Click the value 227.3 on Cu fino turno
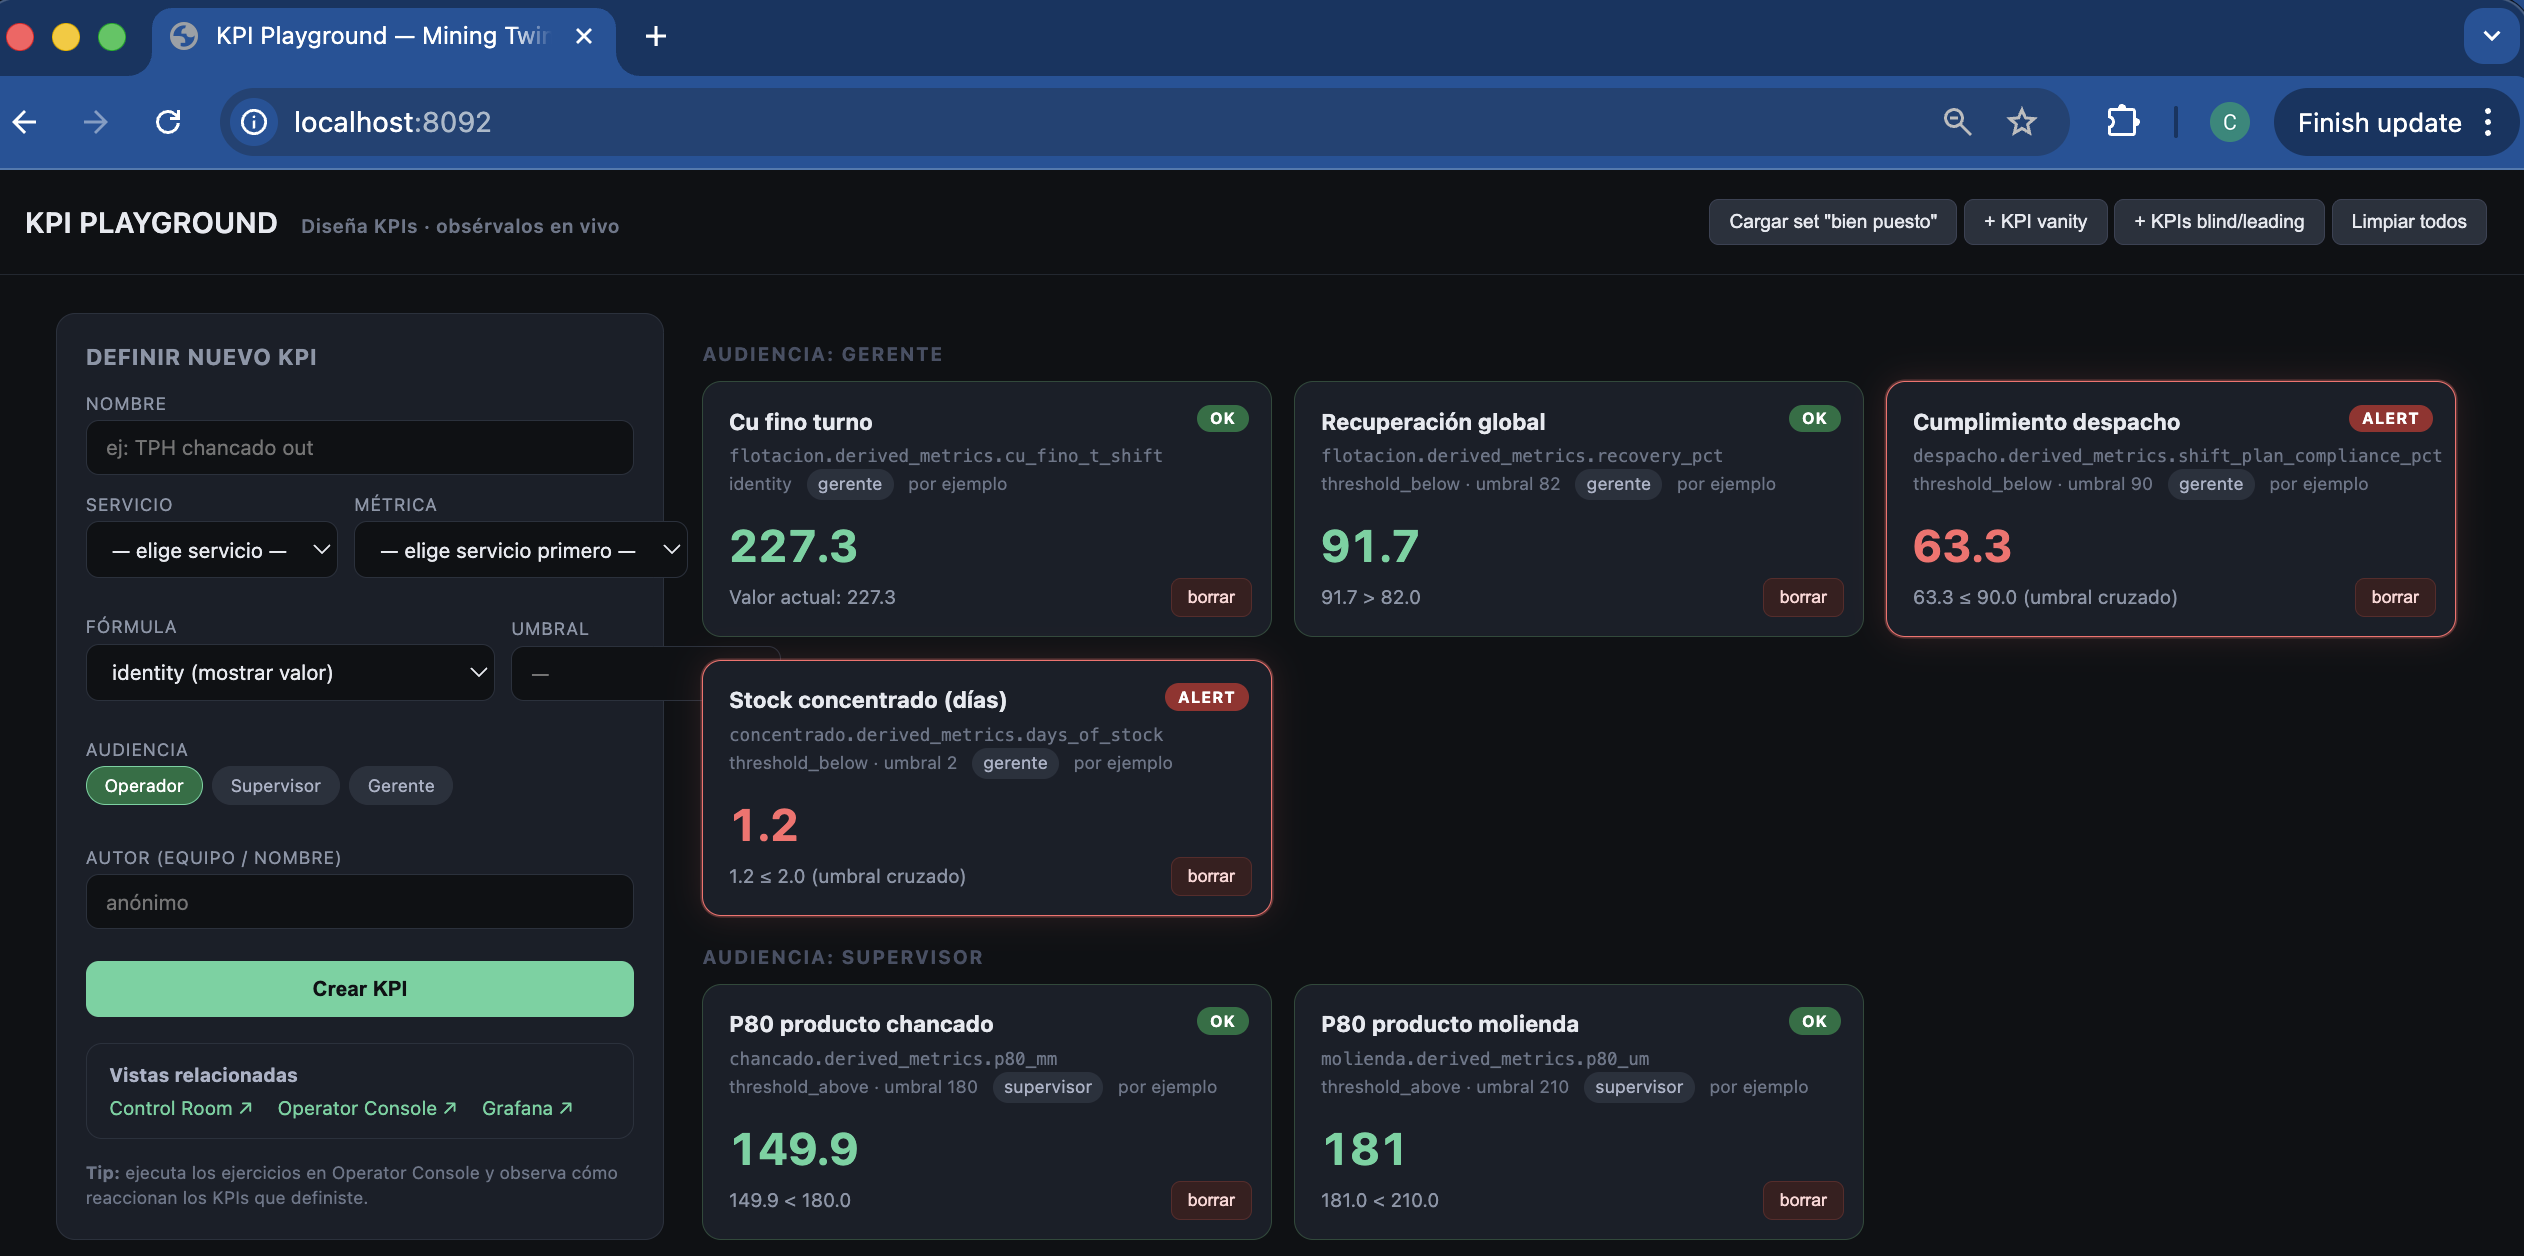This screenshot has height=1256, width=2524. [x=793, y=547]
